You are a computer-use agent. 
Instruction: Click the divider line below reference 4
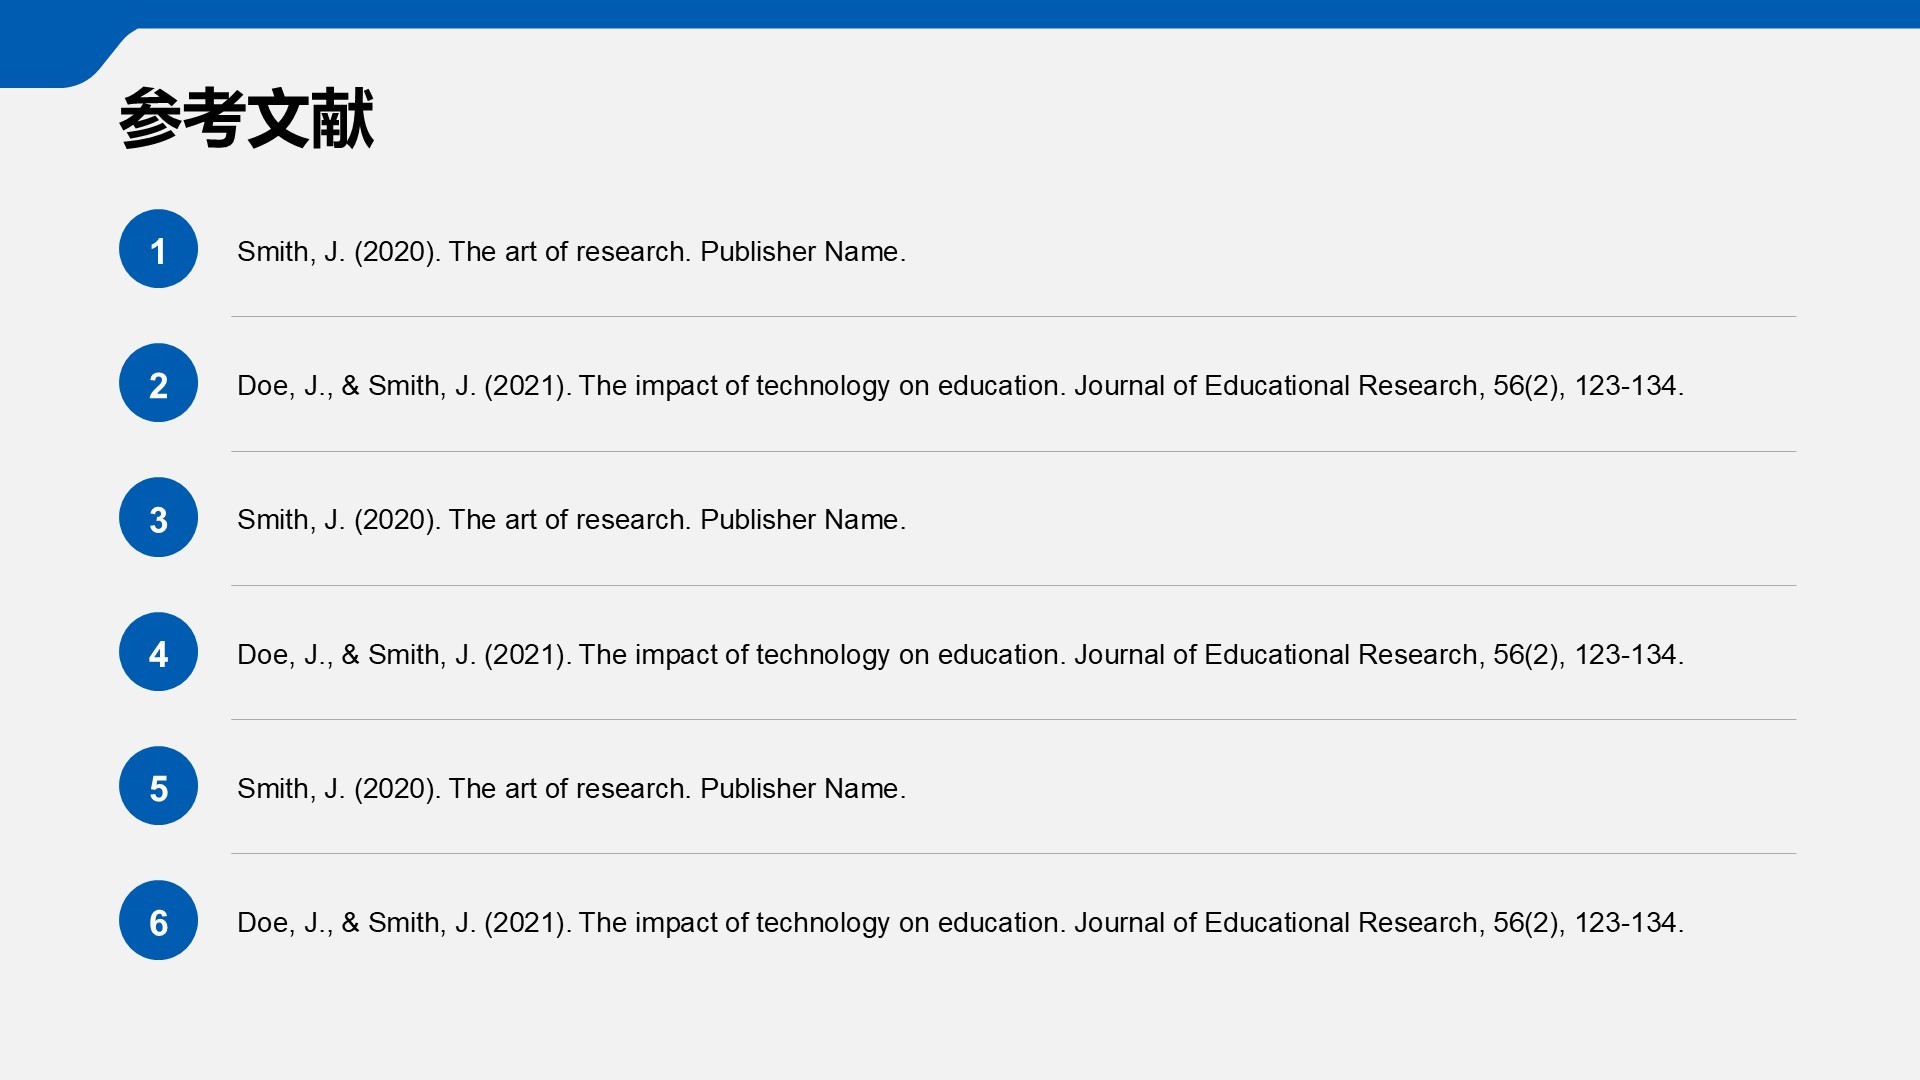(x=1013, y=719)
